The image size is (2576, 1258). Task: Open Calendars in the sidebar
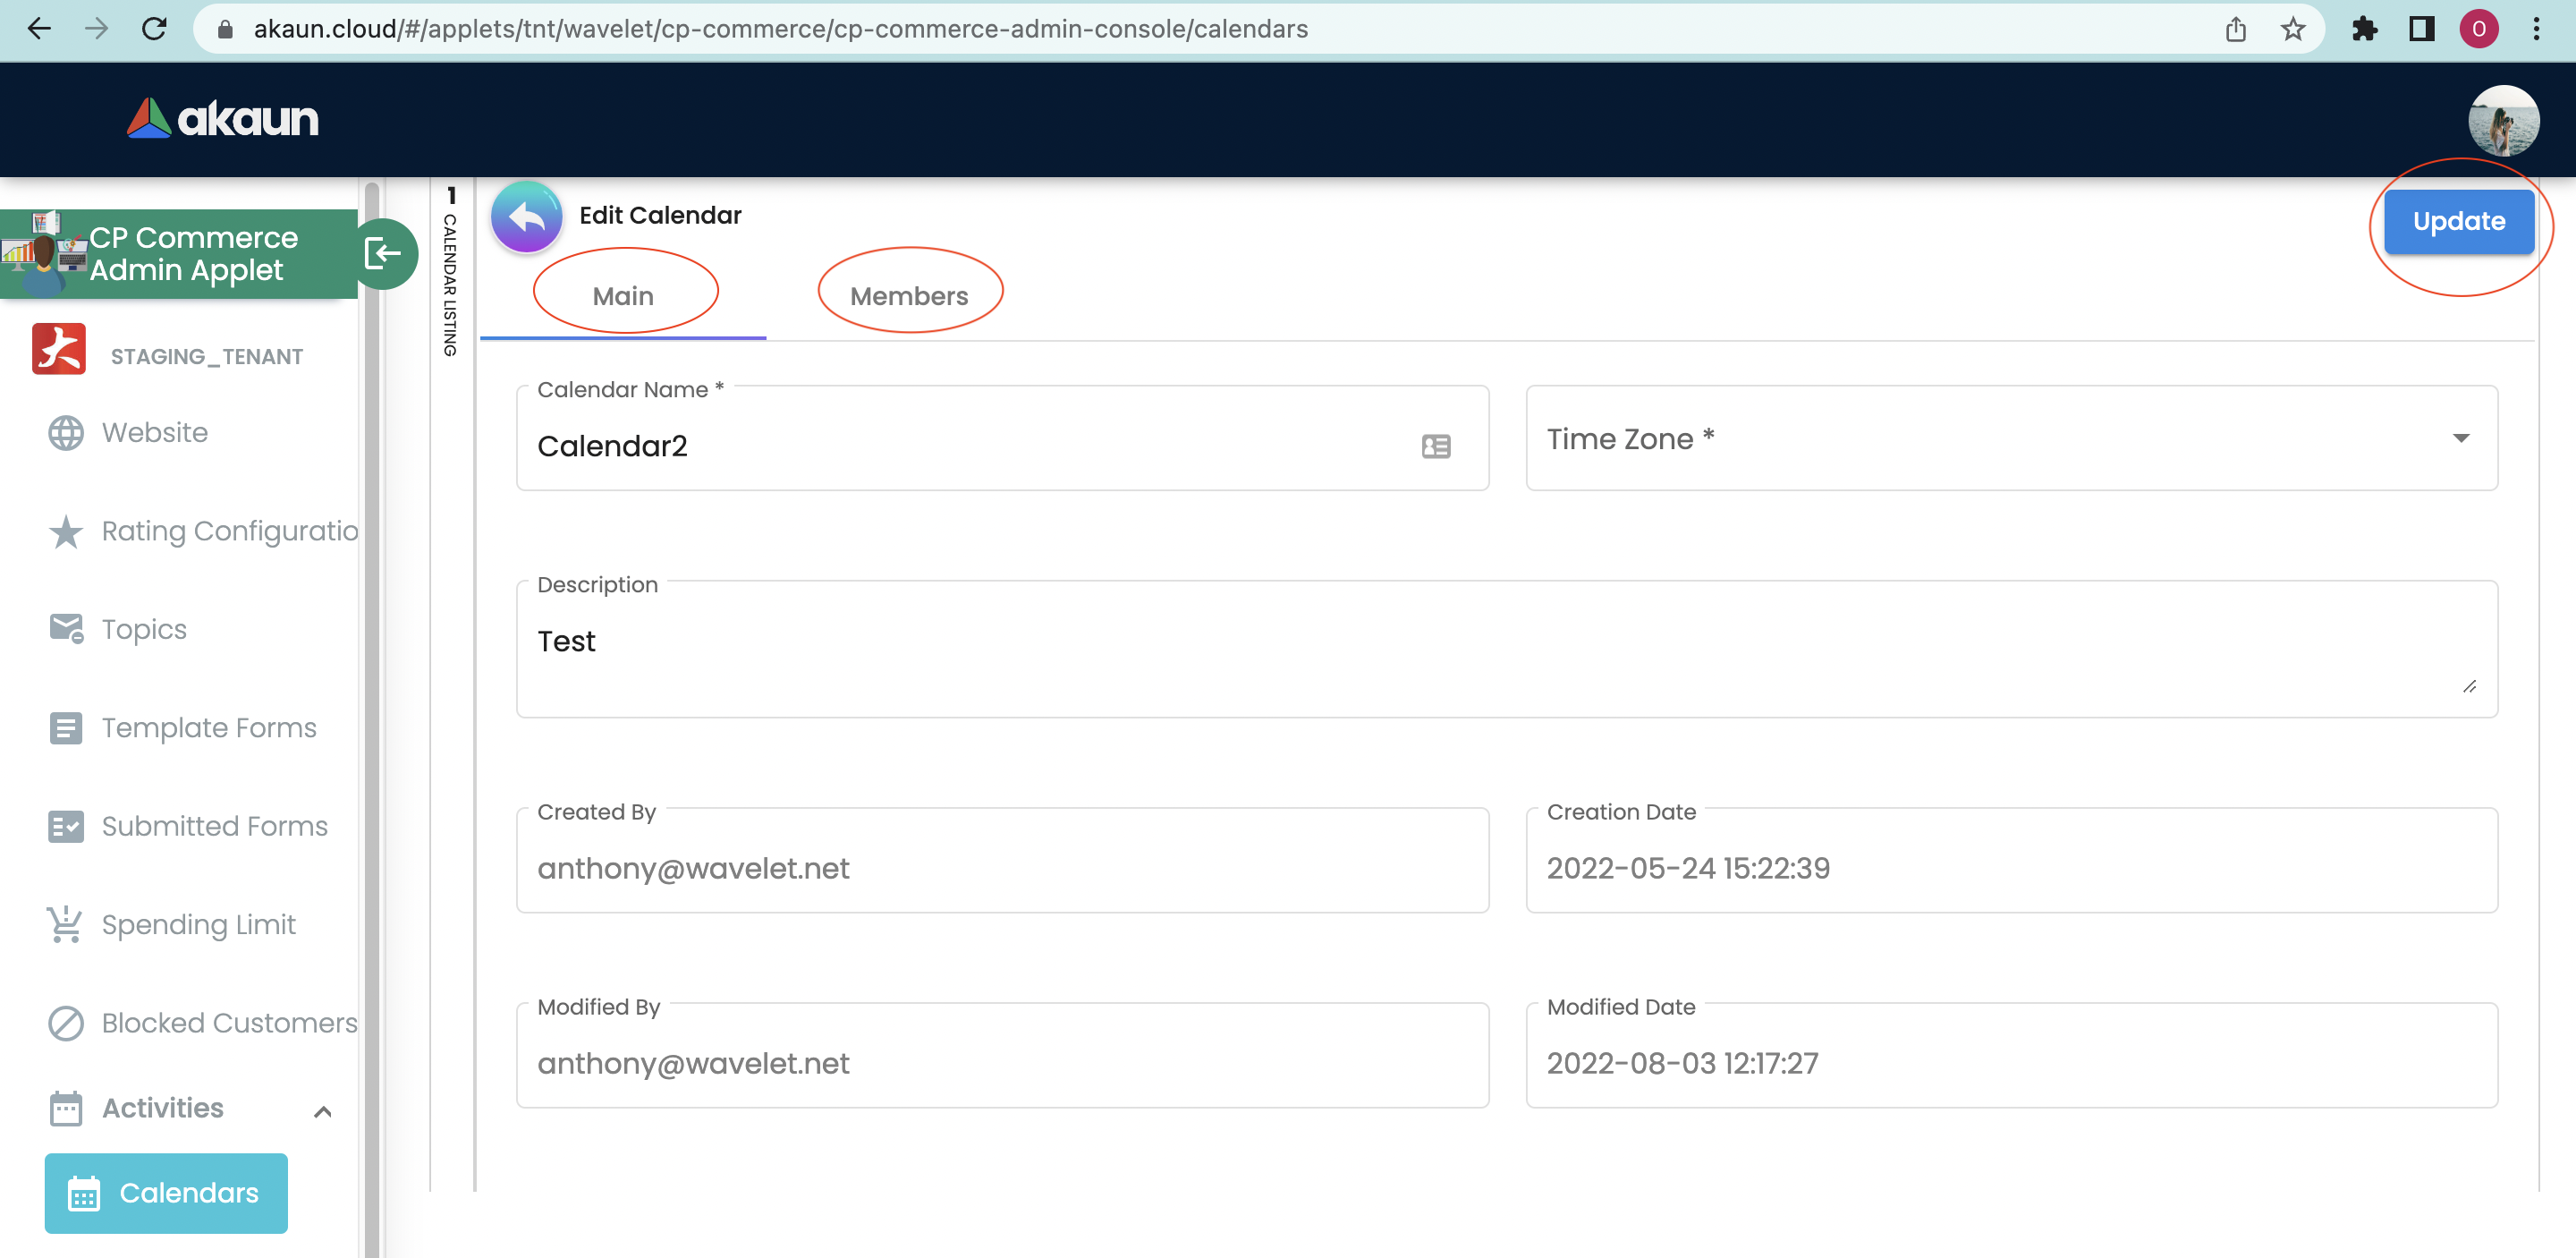tap(166, 1193)
